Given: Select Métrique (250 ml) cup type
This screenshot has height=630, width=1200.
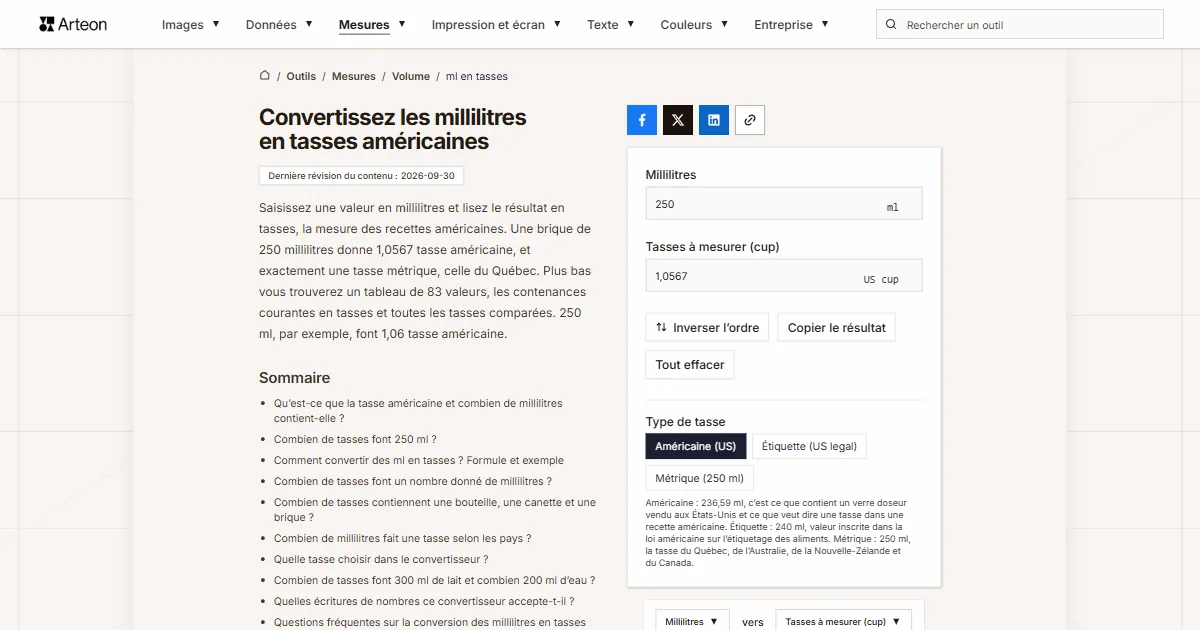Looking at the screenshot, I should [700, 478].
